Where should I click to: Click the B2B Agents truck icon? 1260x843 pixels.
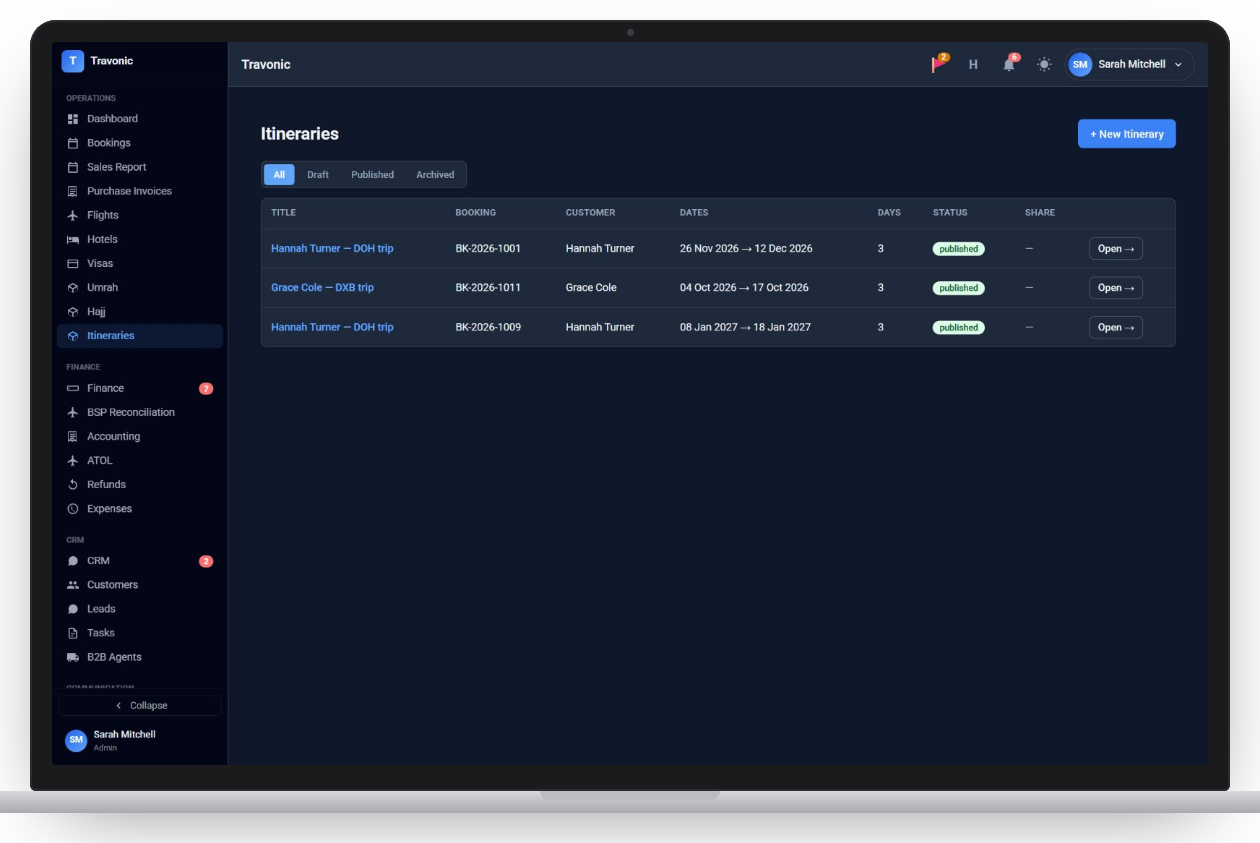point(73,657)
